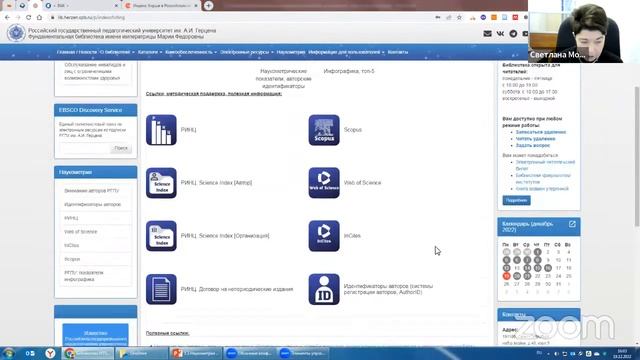The image size is (640, 360).
Task: Open Наукометрические показатели авторские идентификаторы link
Action: point(283,79)
